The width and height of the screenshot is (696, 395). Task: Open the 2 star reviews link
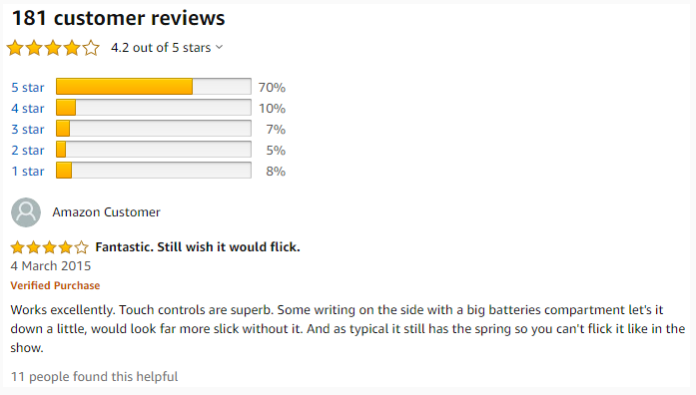tap(28, 150)
